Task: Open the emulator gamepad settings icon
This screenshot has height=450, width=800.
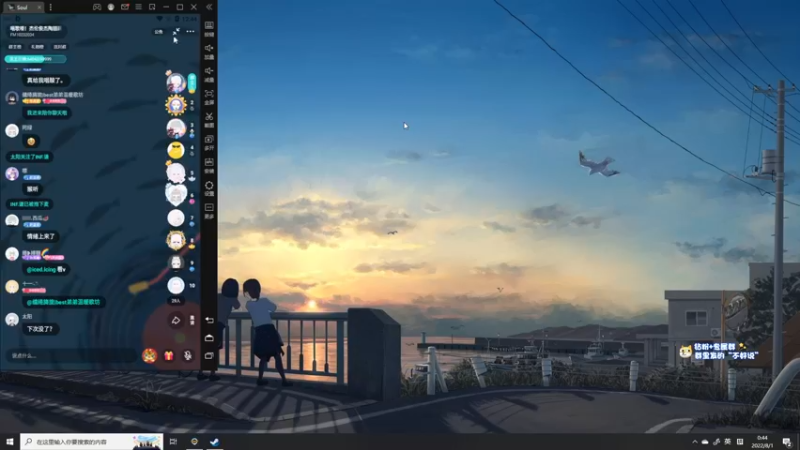Action: 97,7
